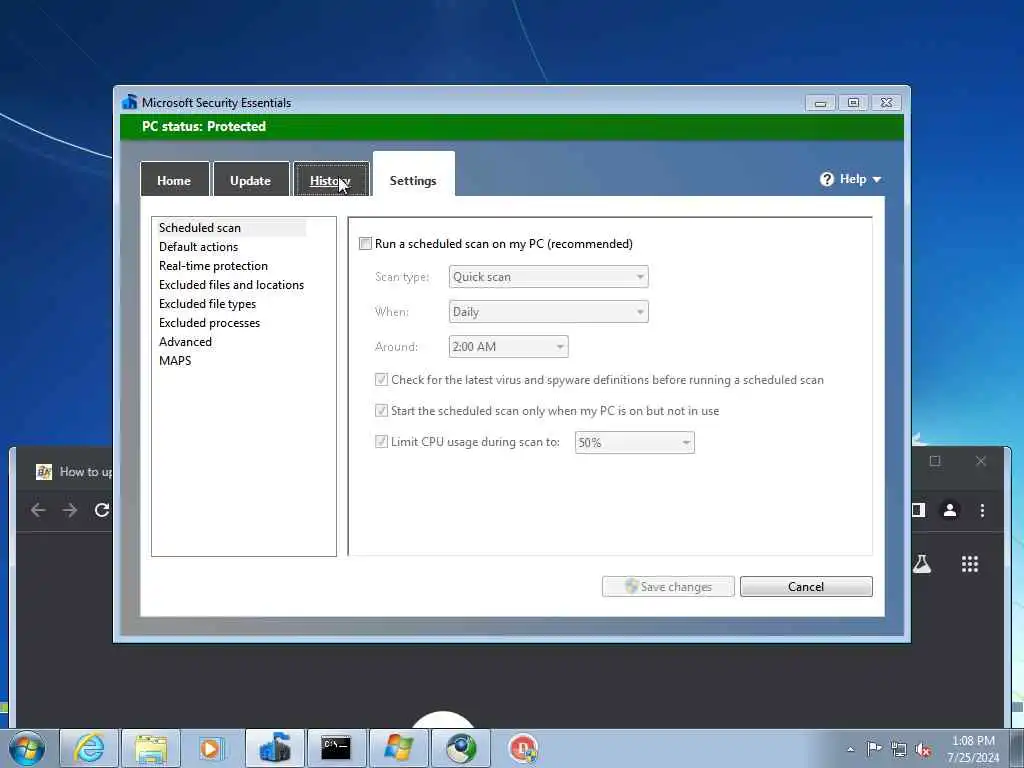Open the MAPS settings item
Viewport: 1024px width, 768px height.
tap(175, 360)
